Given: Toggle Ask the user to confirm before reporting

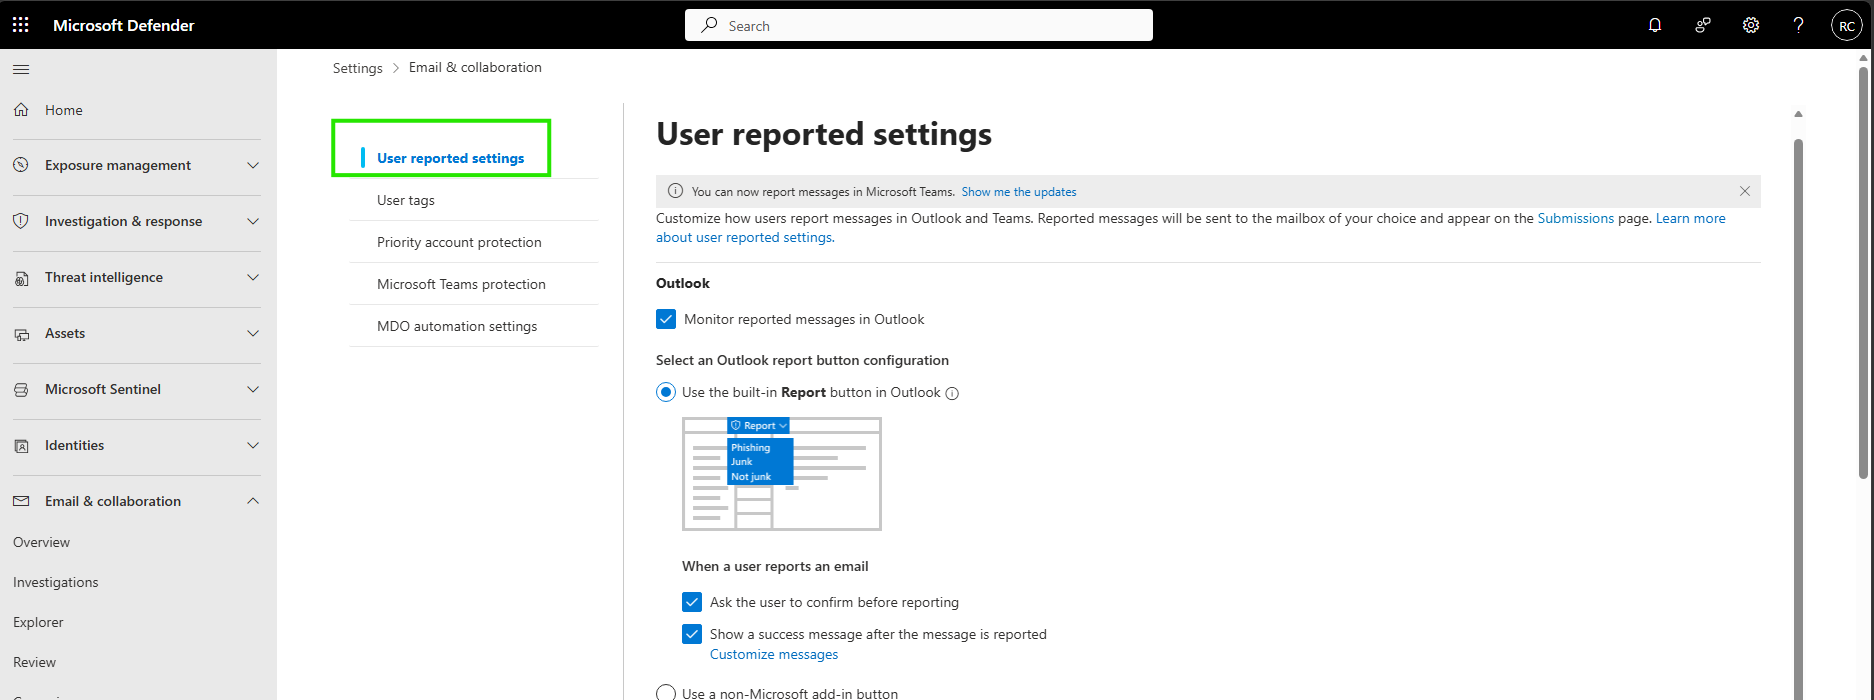Looking at the screenshot, I should tap(692, 602).
